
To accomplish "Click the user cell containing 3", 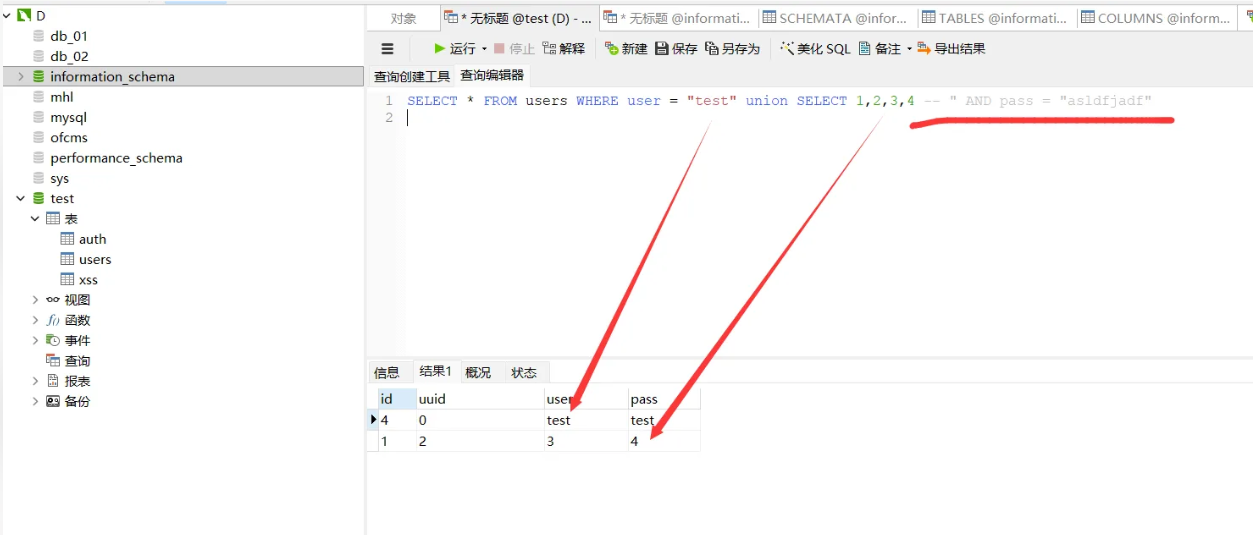I will coord(586,441).
